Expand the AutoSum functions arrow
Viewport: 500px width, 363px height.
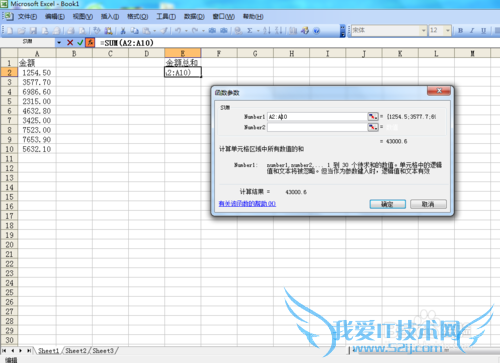tap(258, 31)
